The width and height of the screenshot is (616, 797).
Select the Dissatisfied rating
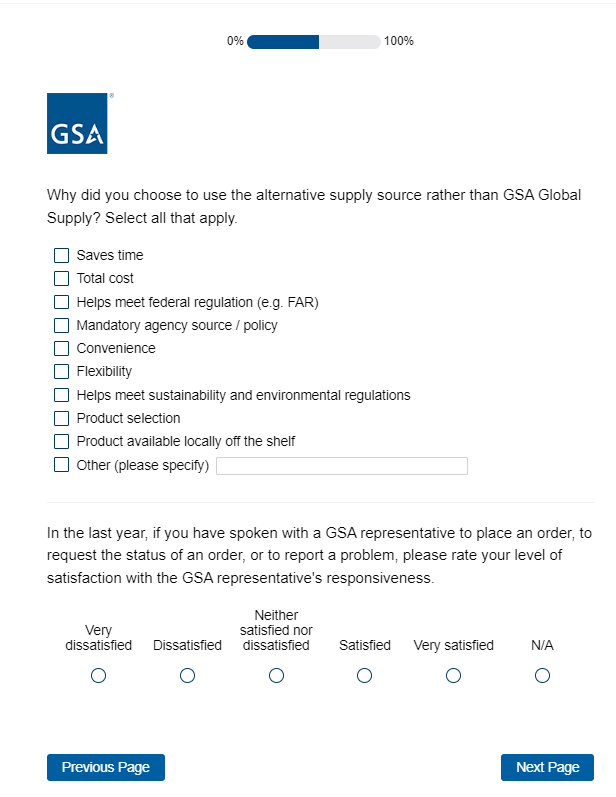[187, 676]
